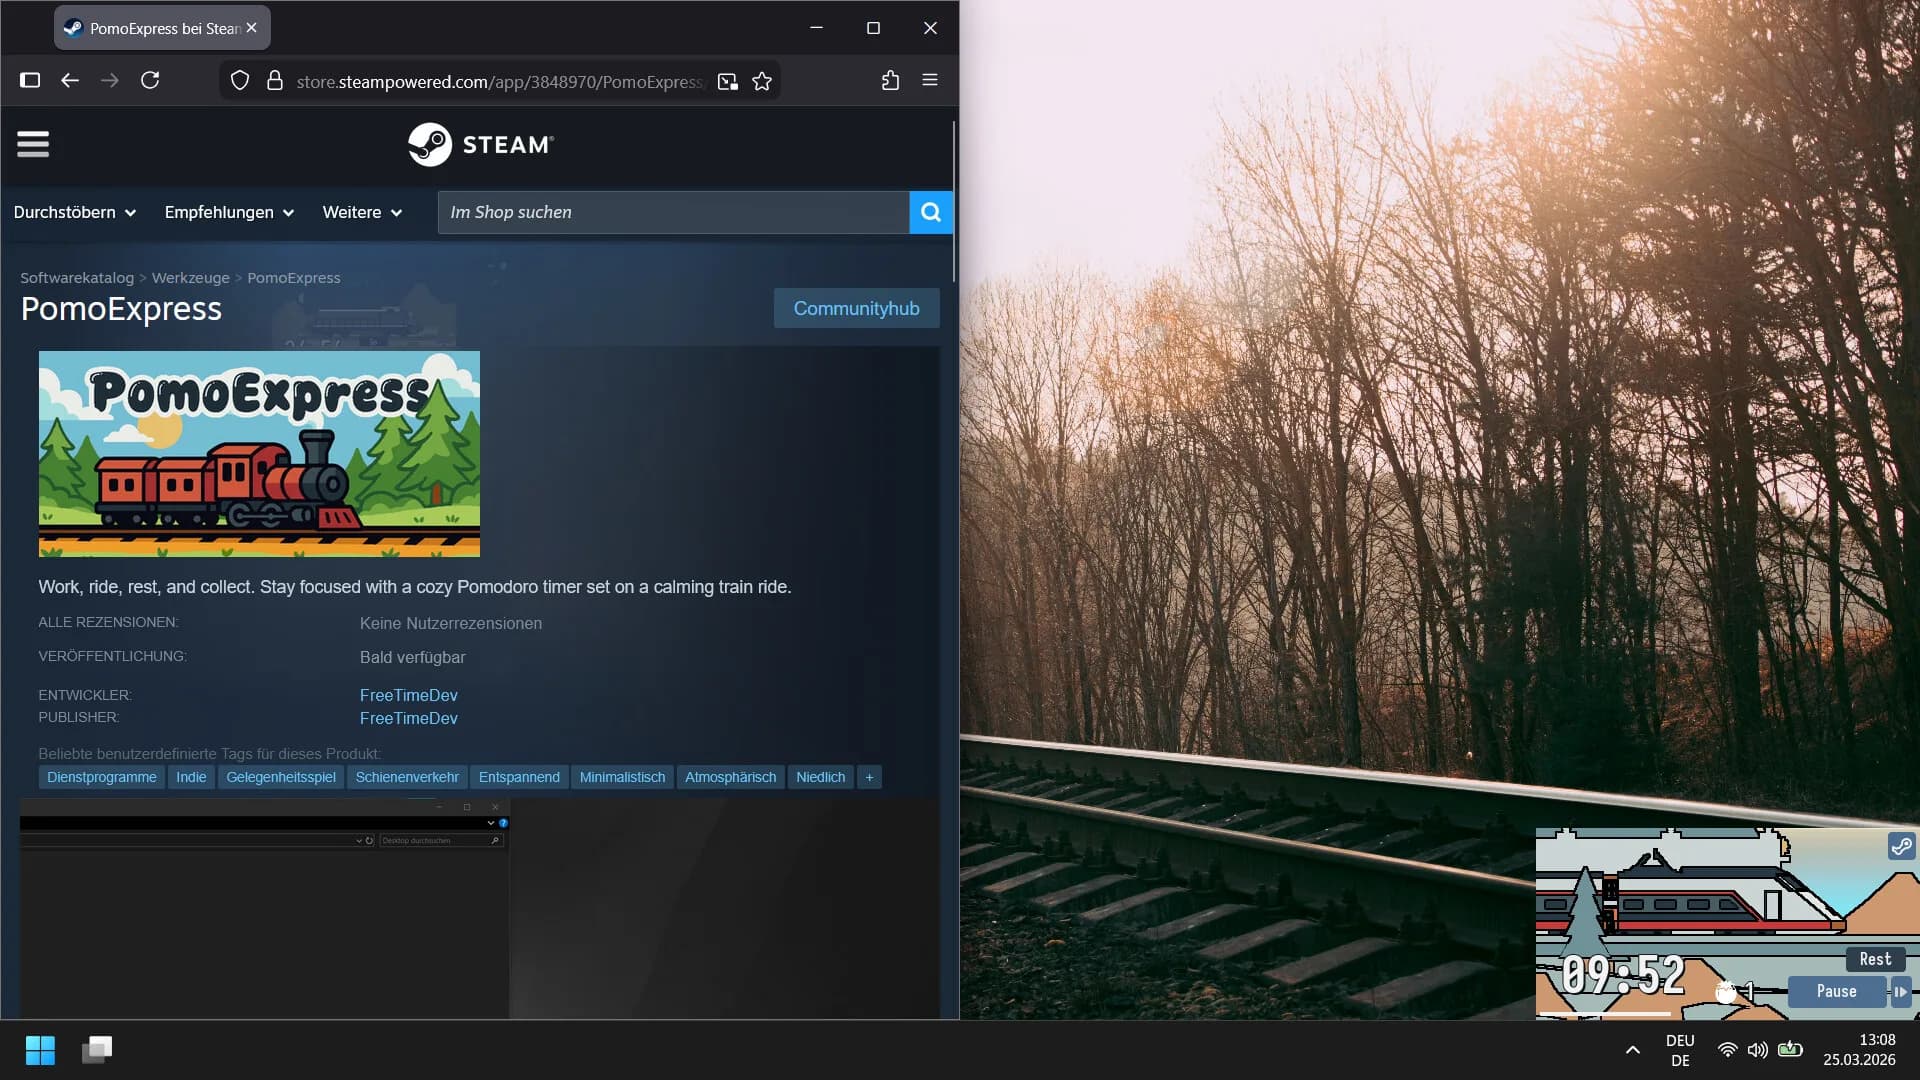1920x1080 pixels.
Task: Select the Niedlich tag
Action: pyautogui.click(x=821, y=777)
